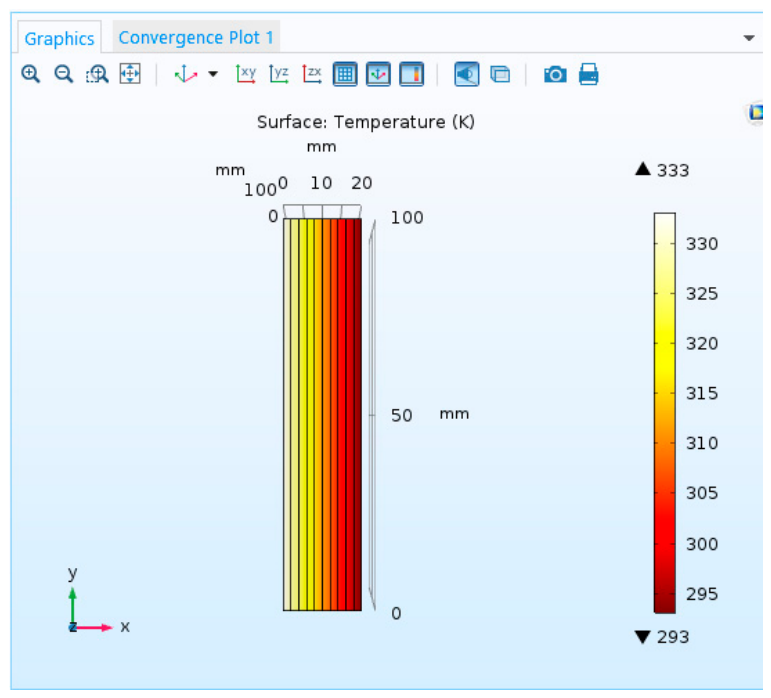Click the legend label 325
771x698 pixels.
coord(702,294)
